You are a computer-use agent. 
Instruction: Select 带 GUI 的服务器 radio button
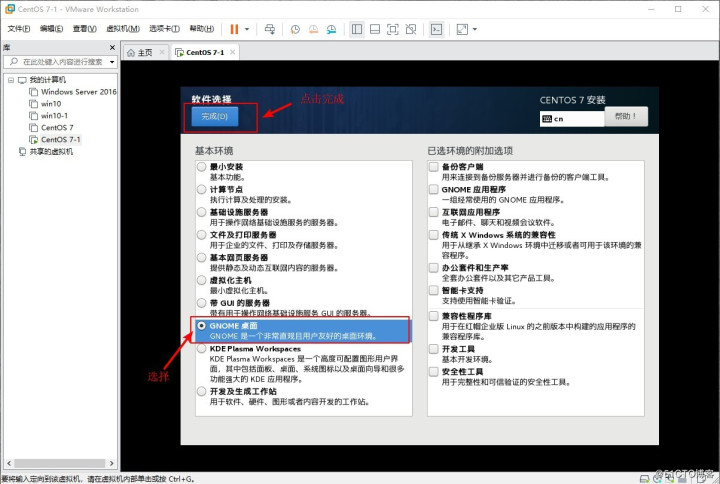coord(201,303)
